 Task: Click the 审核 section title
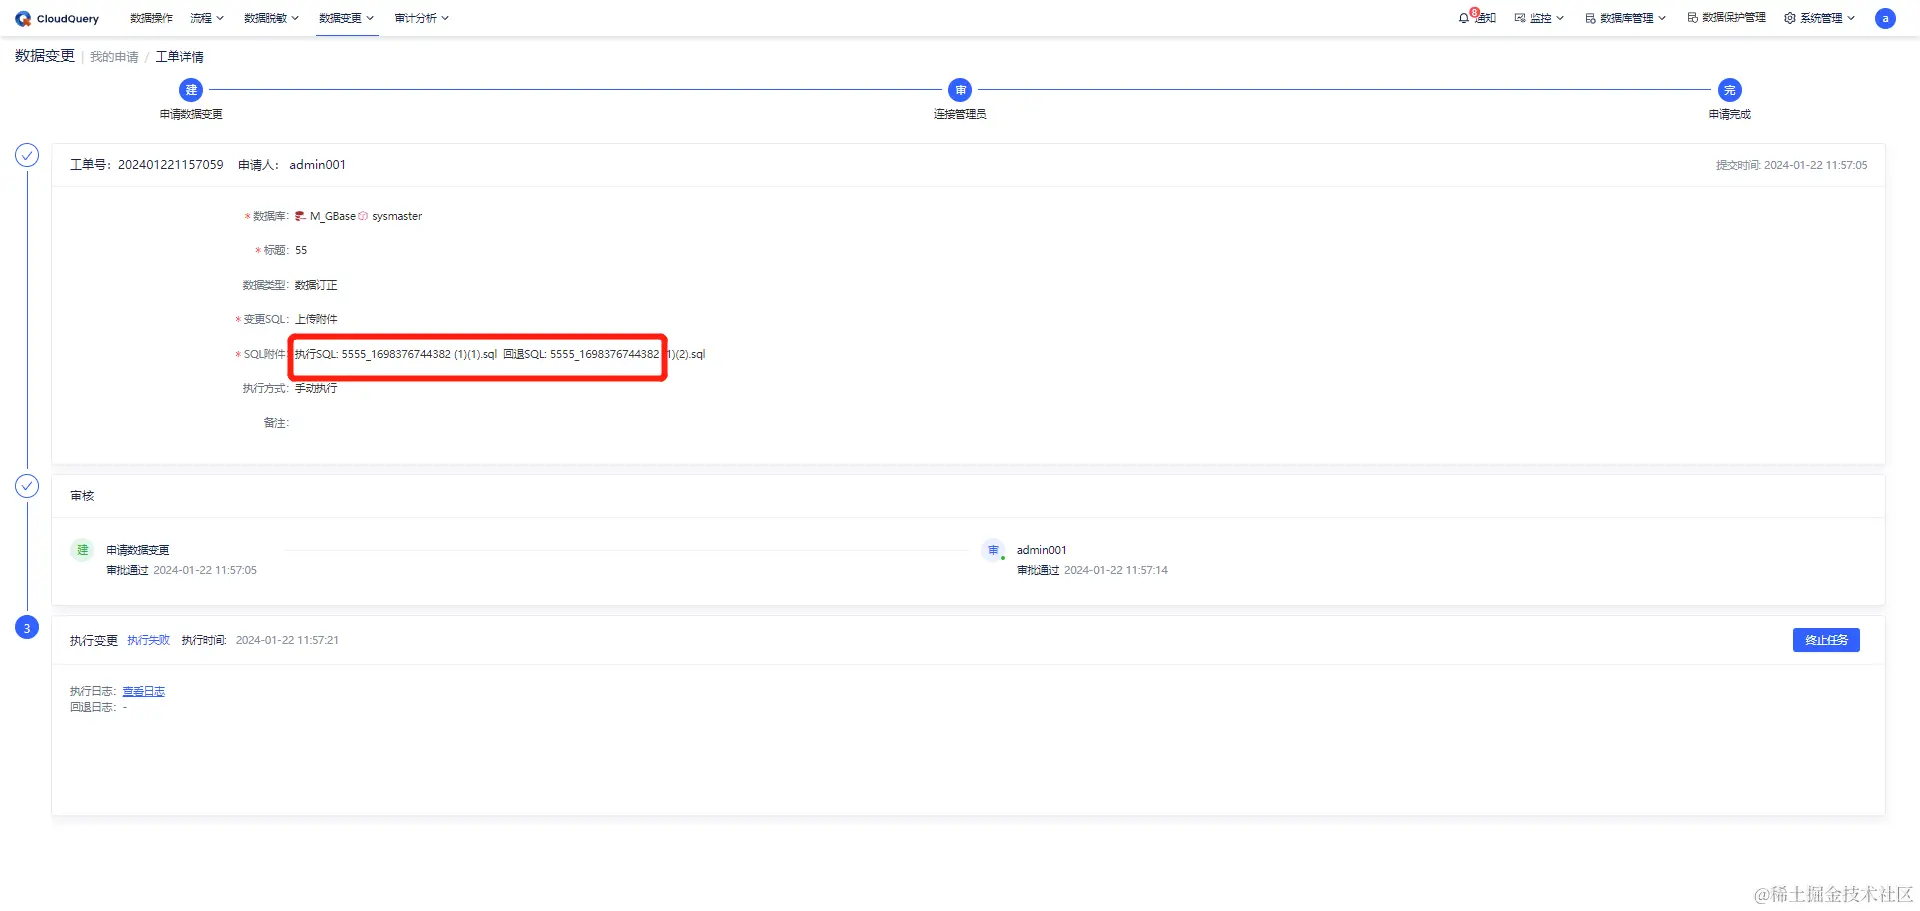[x=82, y=496]
